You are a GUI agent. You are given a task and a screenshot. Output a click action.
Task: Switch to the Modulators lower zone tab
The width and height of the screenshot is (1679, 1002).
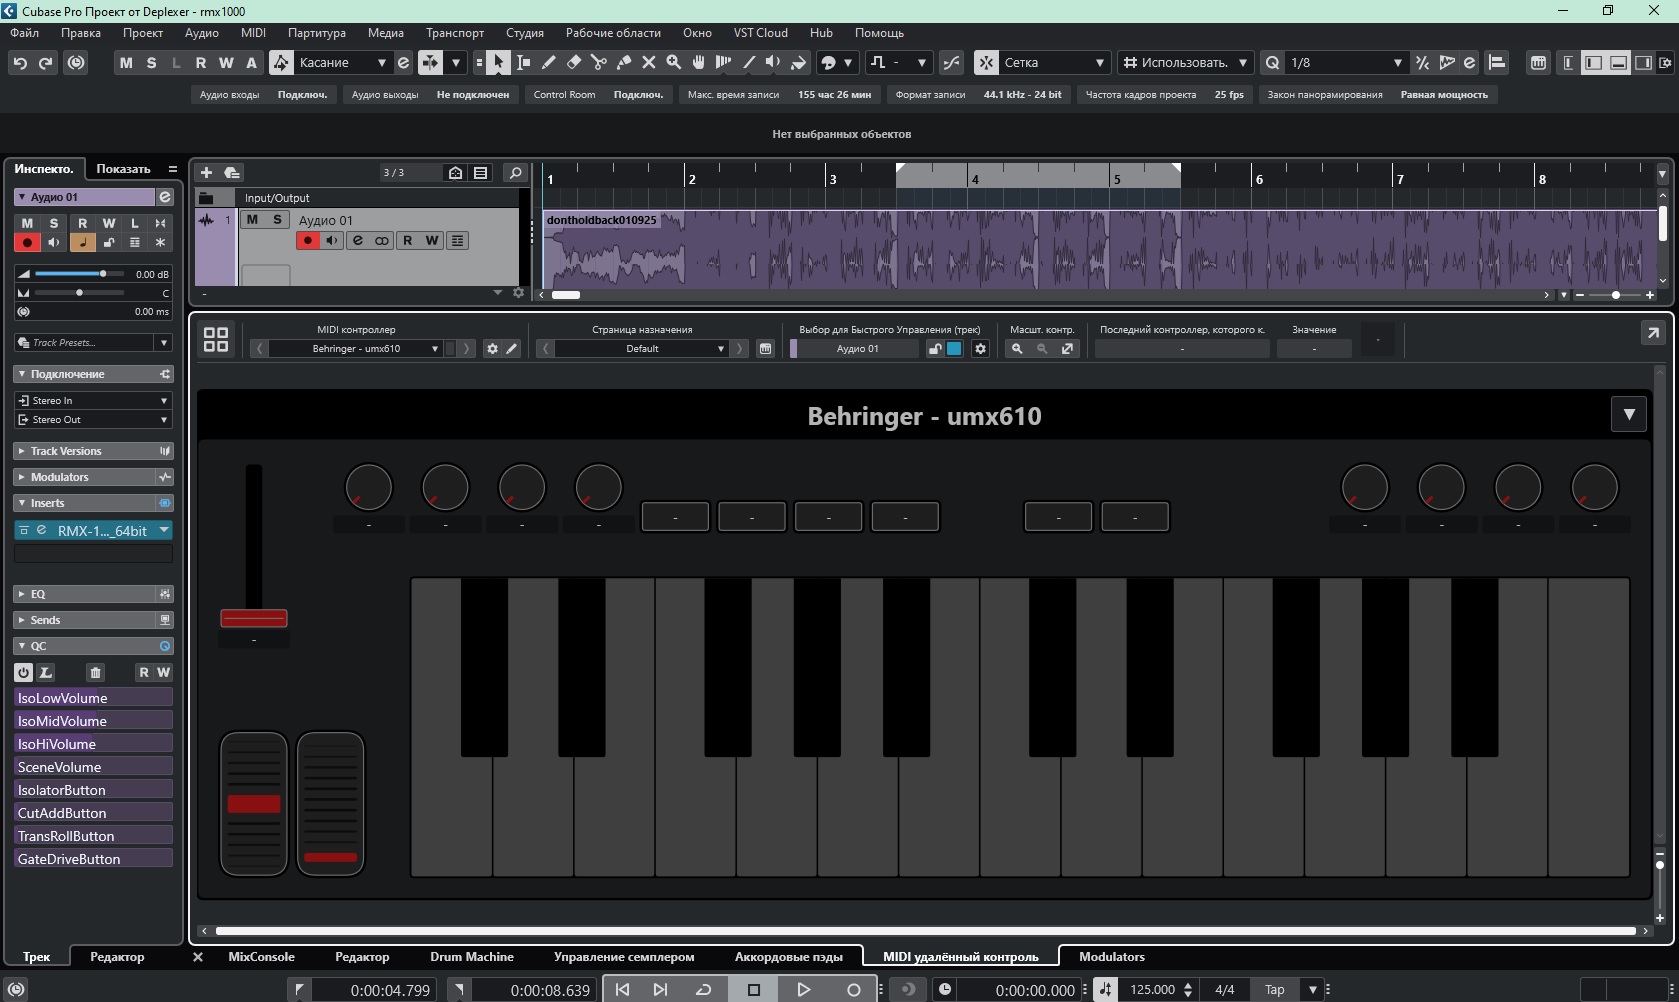coord(1112,957)
